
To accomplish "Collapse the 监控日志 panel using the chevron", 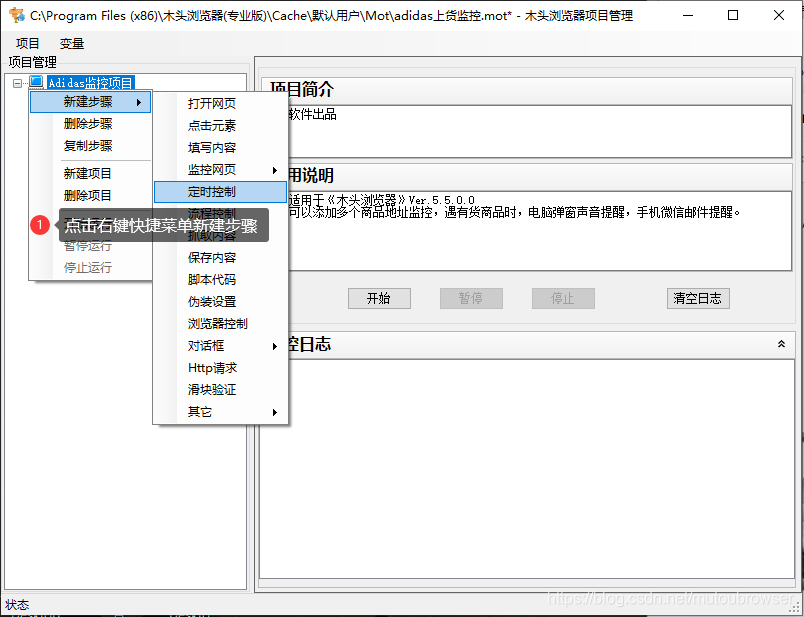I will coord(781,343).
